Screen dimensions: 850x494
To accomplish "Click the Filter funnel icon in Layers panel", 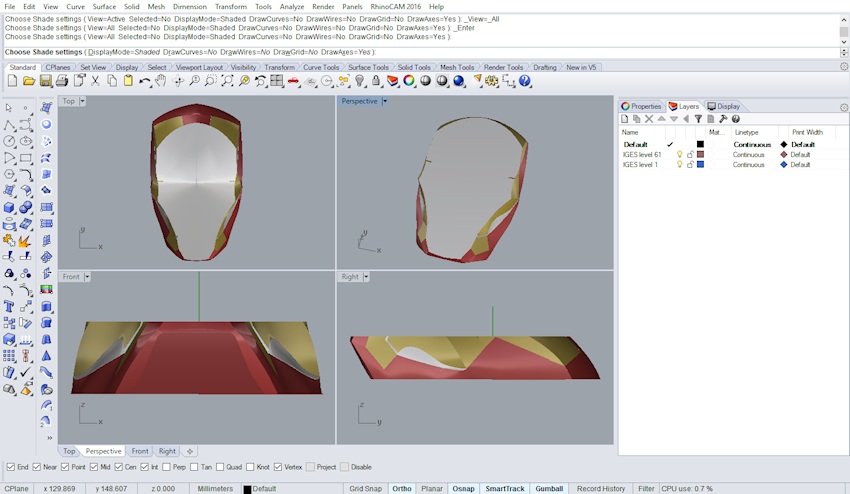I will click(x=698, y=119).
